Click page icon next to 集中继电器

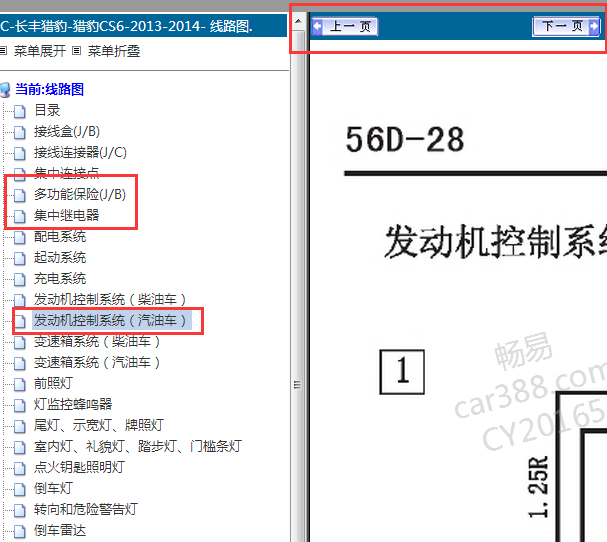click(20, 216)
